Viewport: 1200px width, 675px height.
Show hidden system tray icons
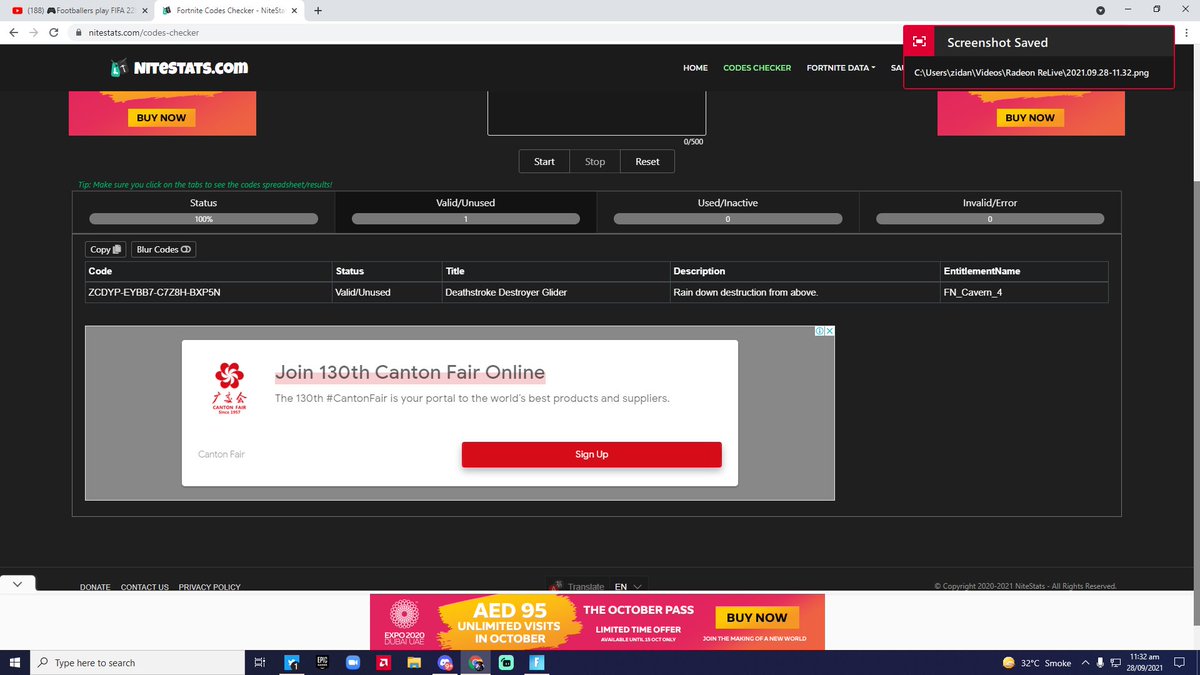click(1086, 662)
